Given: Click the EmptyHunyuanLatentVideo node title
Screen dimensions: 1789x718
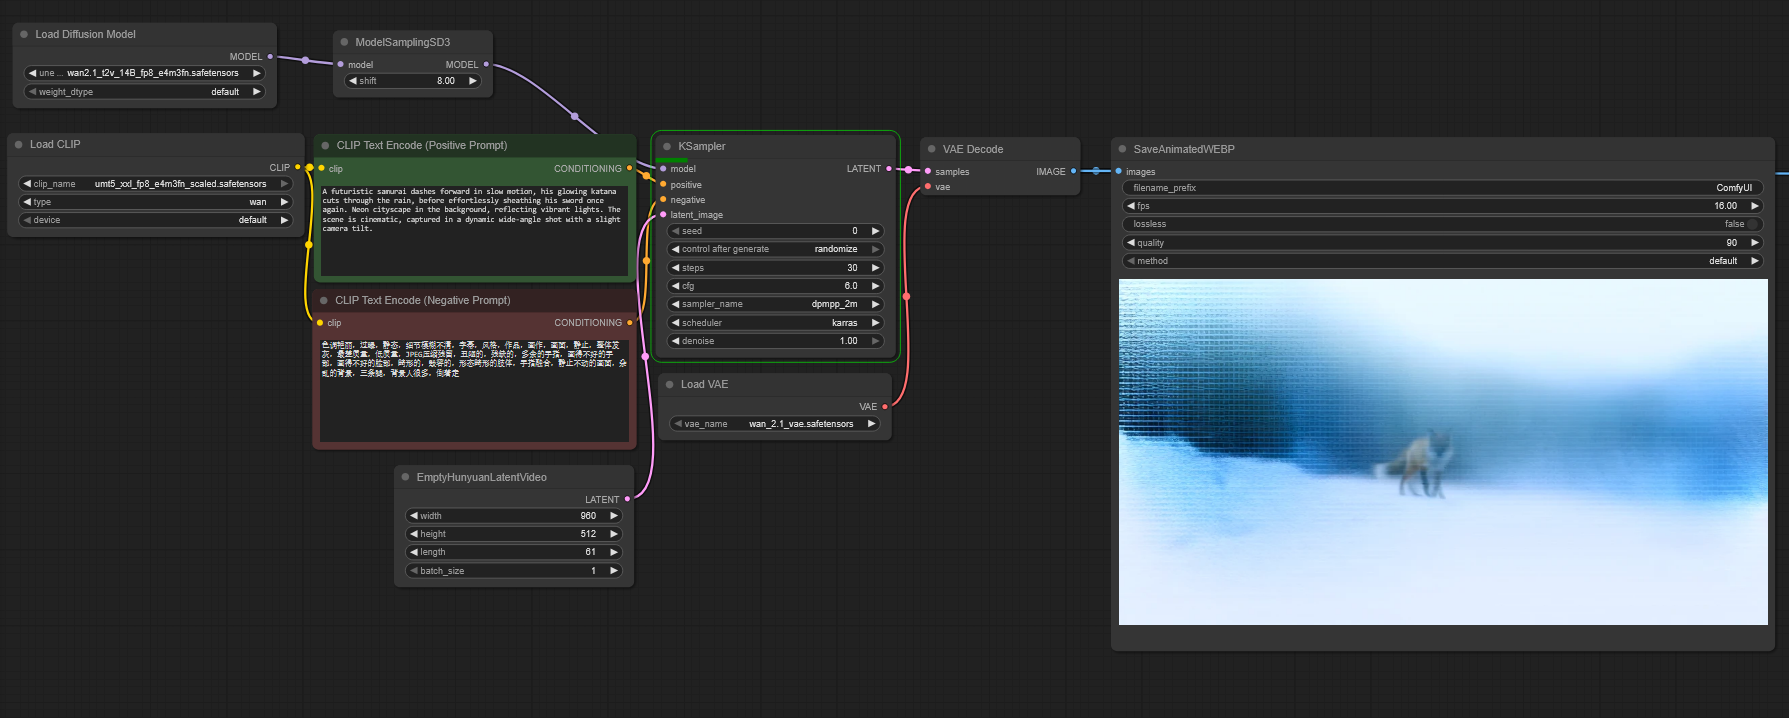Looking at the screenshot, I should coord(482,477).
